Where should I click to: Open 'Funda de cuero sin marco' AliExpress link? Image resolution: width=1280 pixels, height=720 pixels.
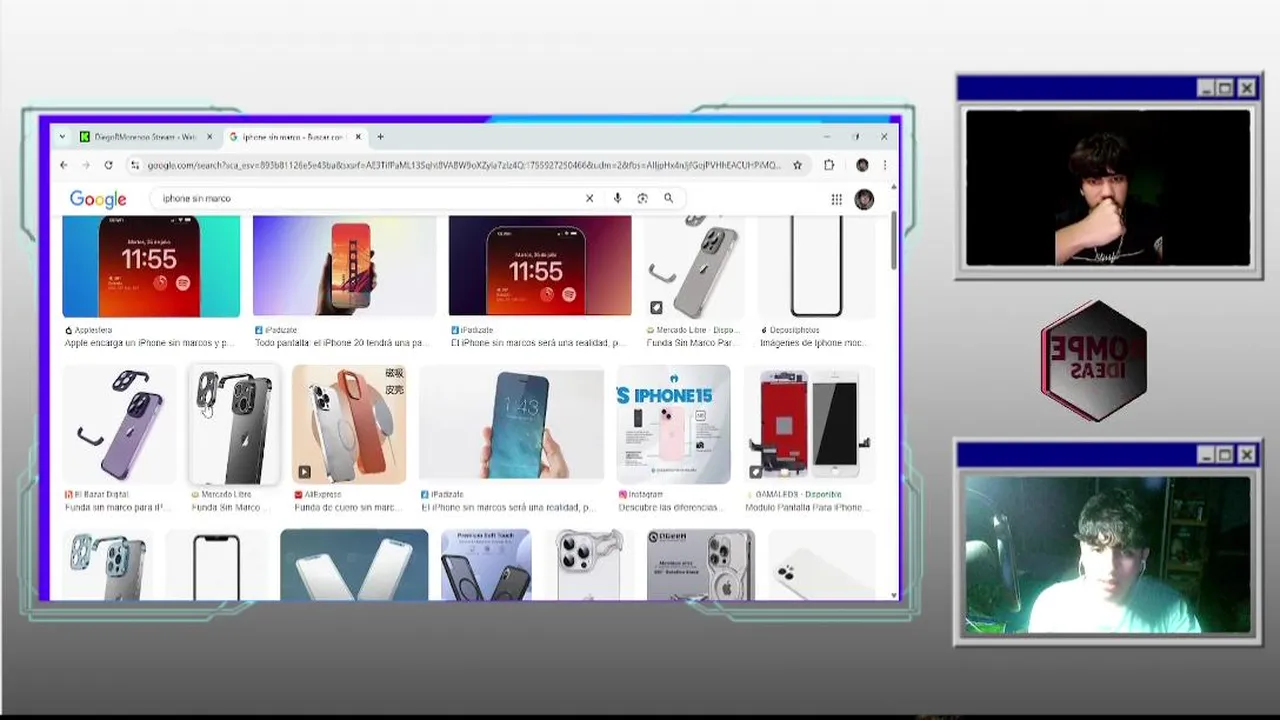(347, 507)
